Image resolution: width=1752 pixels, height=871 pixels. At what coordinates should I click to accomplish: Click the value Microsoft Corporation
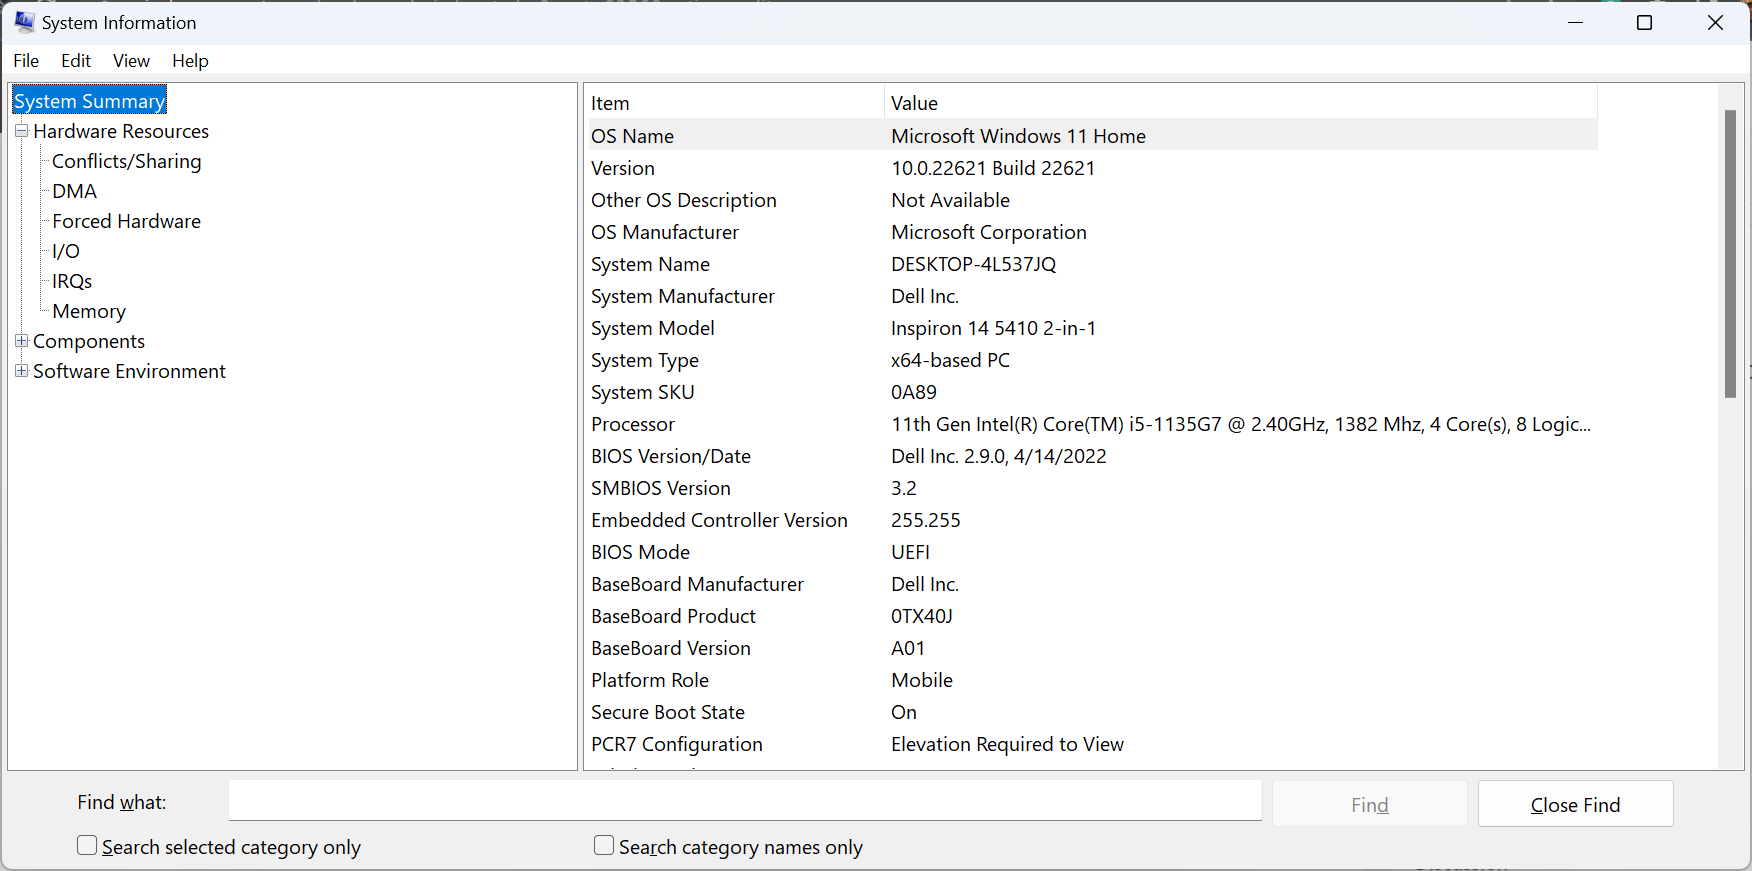click(x=989, y=232)
